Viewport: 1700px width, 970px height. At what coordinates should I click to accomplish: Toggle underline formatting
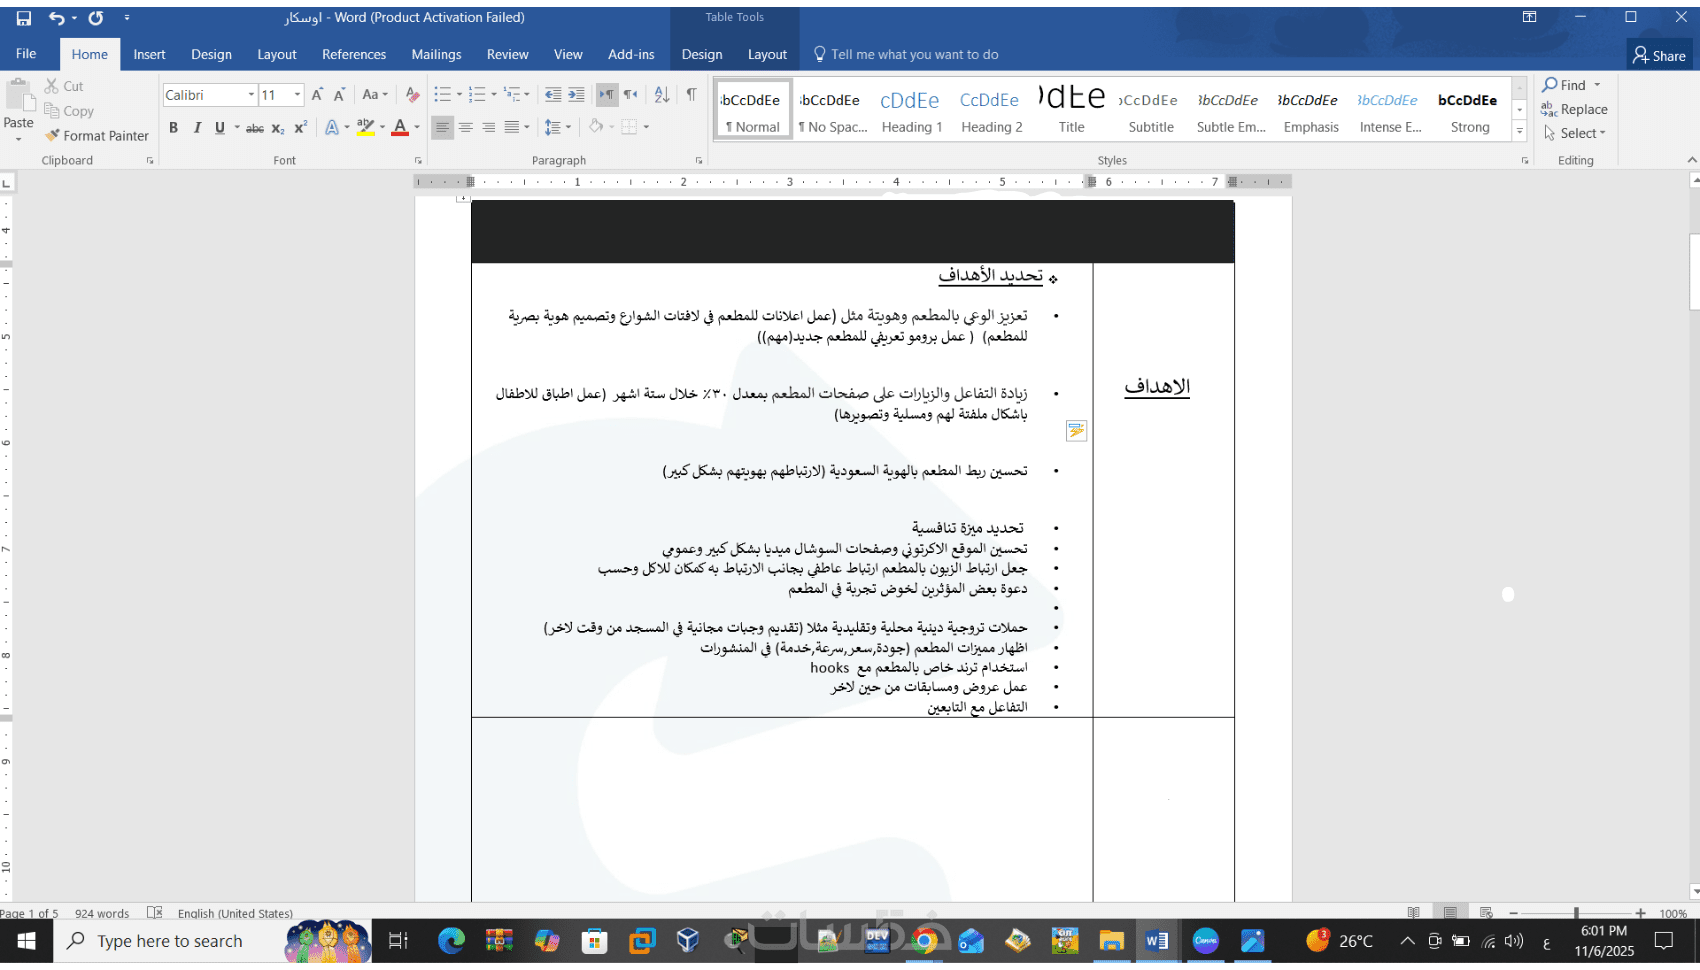pos(220,127)
